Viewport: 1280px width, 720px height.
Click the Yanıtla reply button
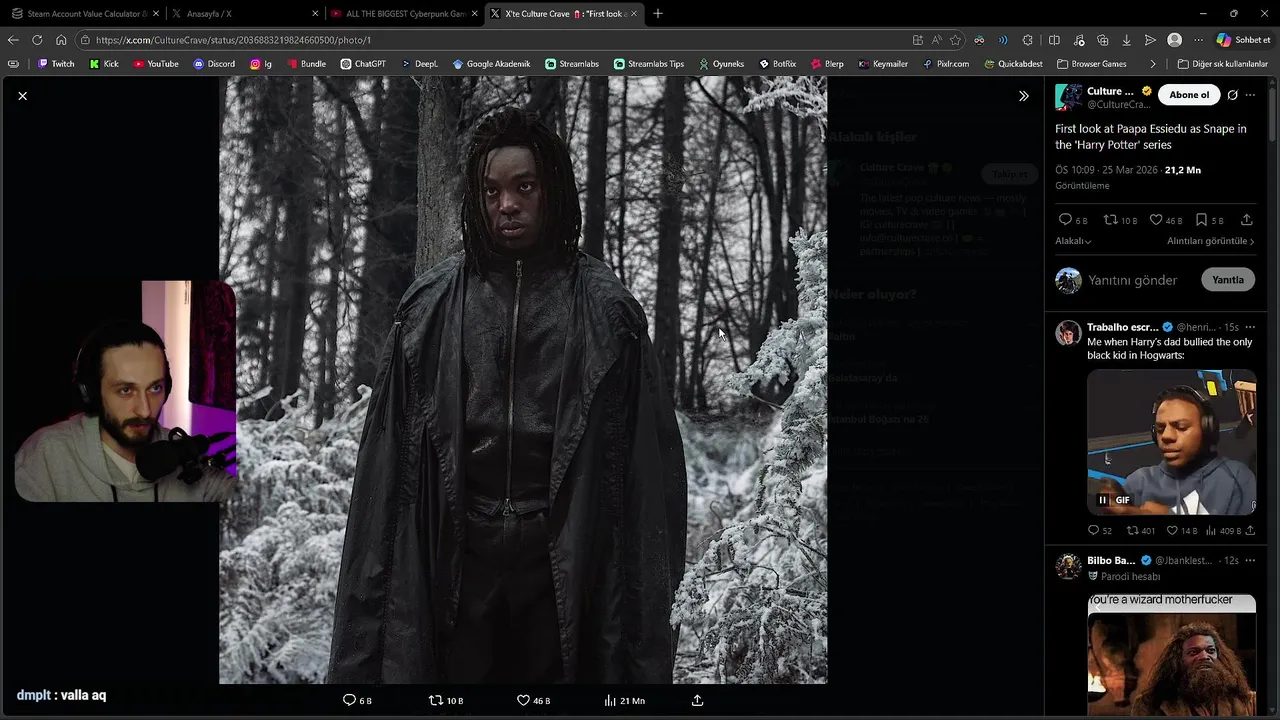click(1228, 280)
